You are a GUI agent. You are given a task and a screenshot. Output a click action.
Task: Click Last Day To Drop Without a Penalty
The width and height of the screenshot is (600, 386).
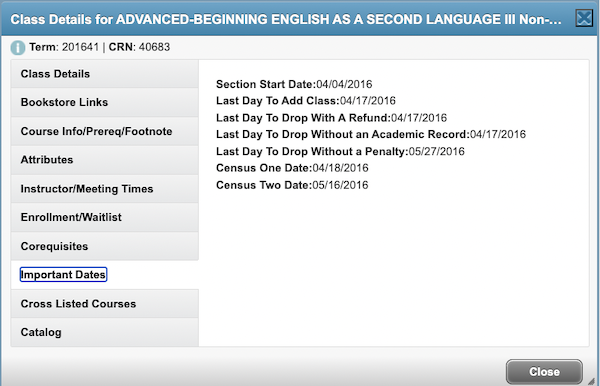pyautogui.click(x=340, y=151)
